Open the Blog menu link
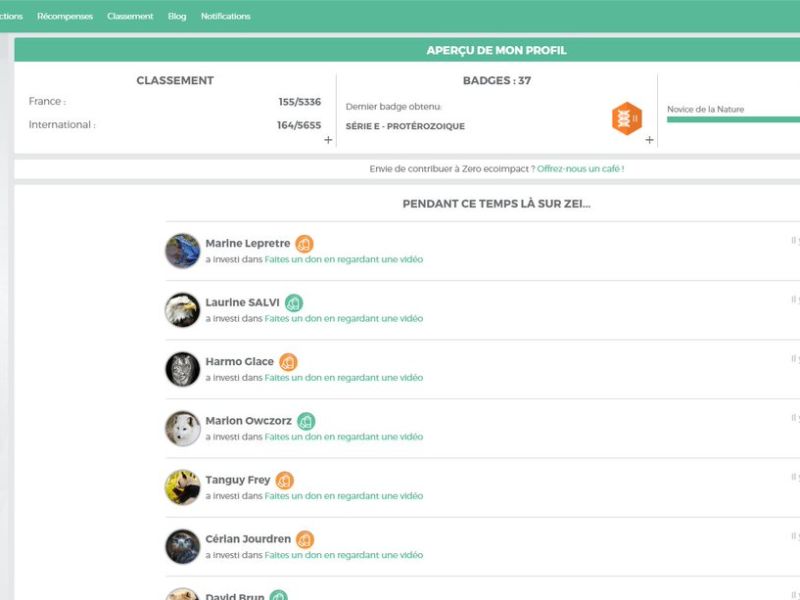Image resolution: width=800 pixels, height=600 pixels. (x=177, y=16)
